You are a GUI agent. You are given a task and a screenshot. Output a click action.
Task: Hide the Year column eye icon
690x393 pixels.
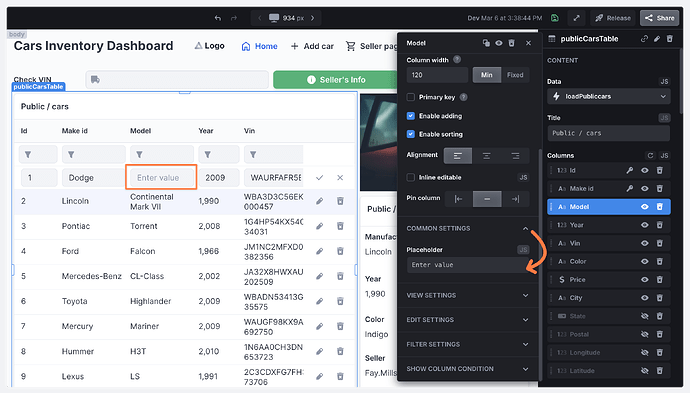(645, 225)
